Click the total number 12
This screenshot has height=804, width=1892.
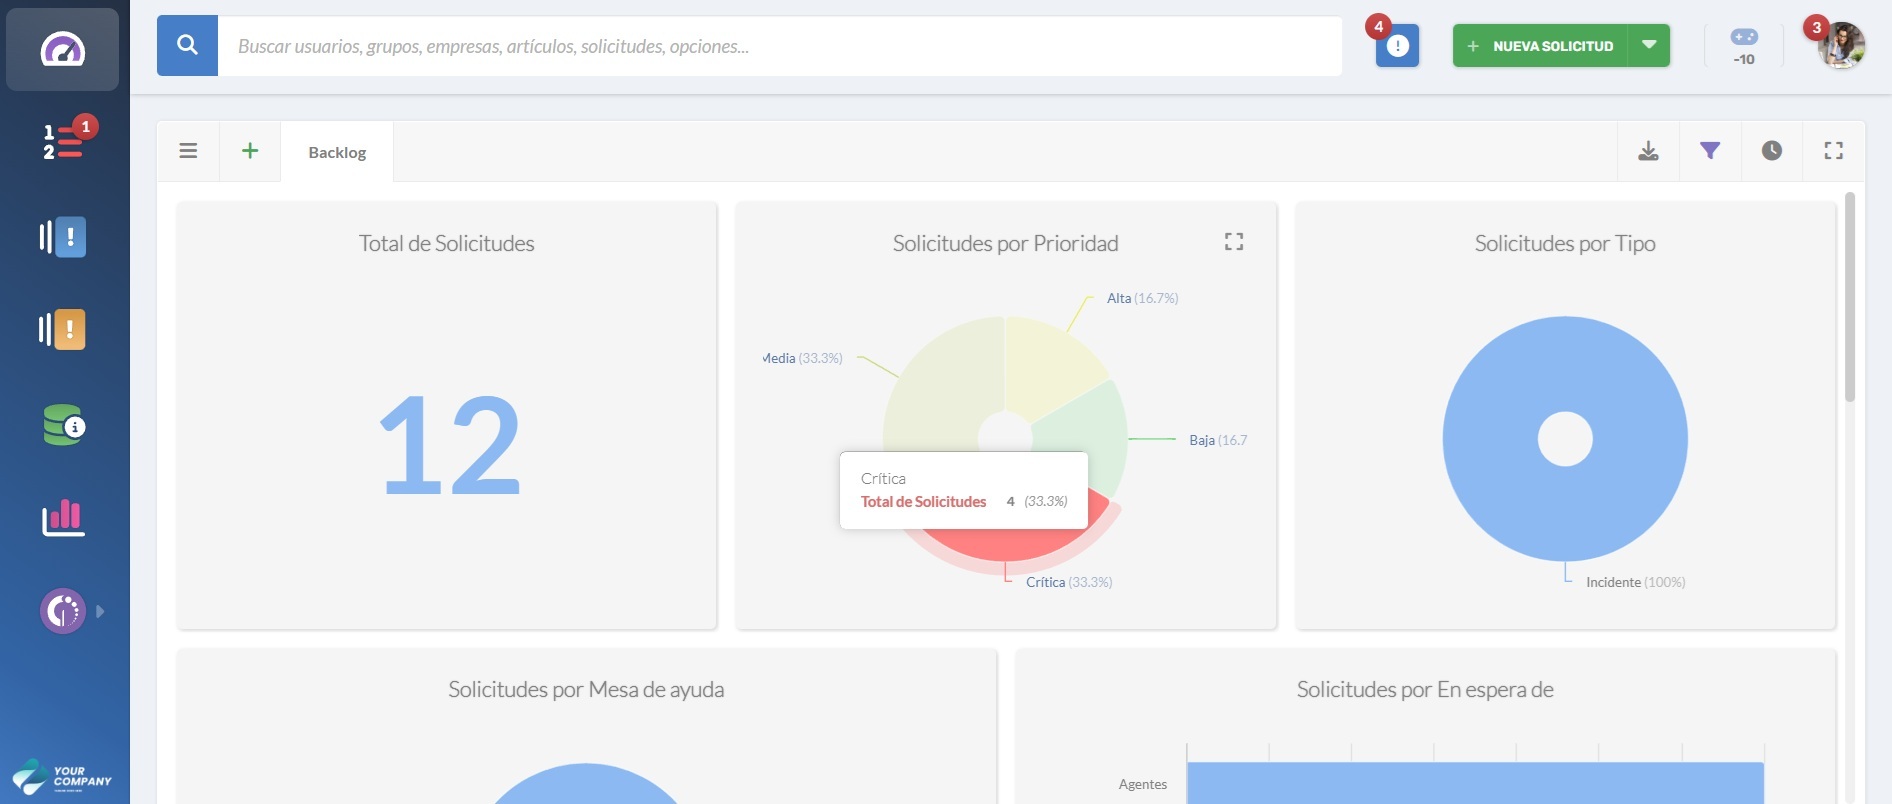450,445
